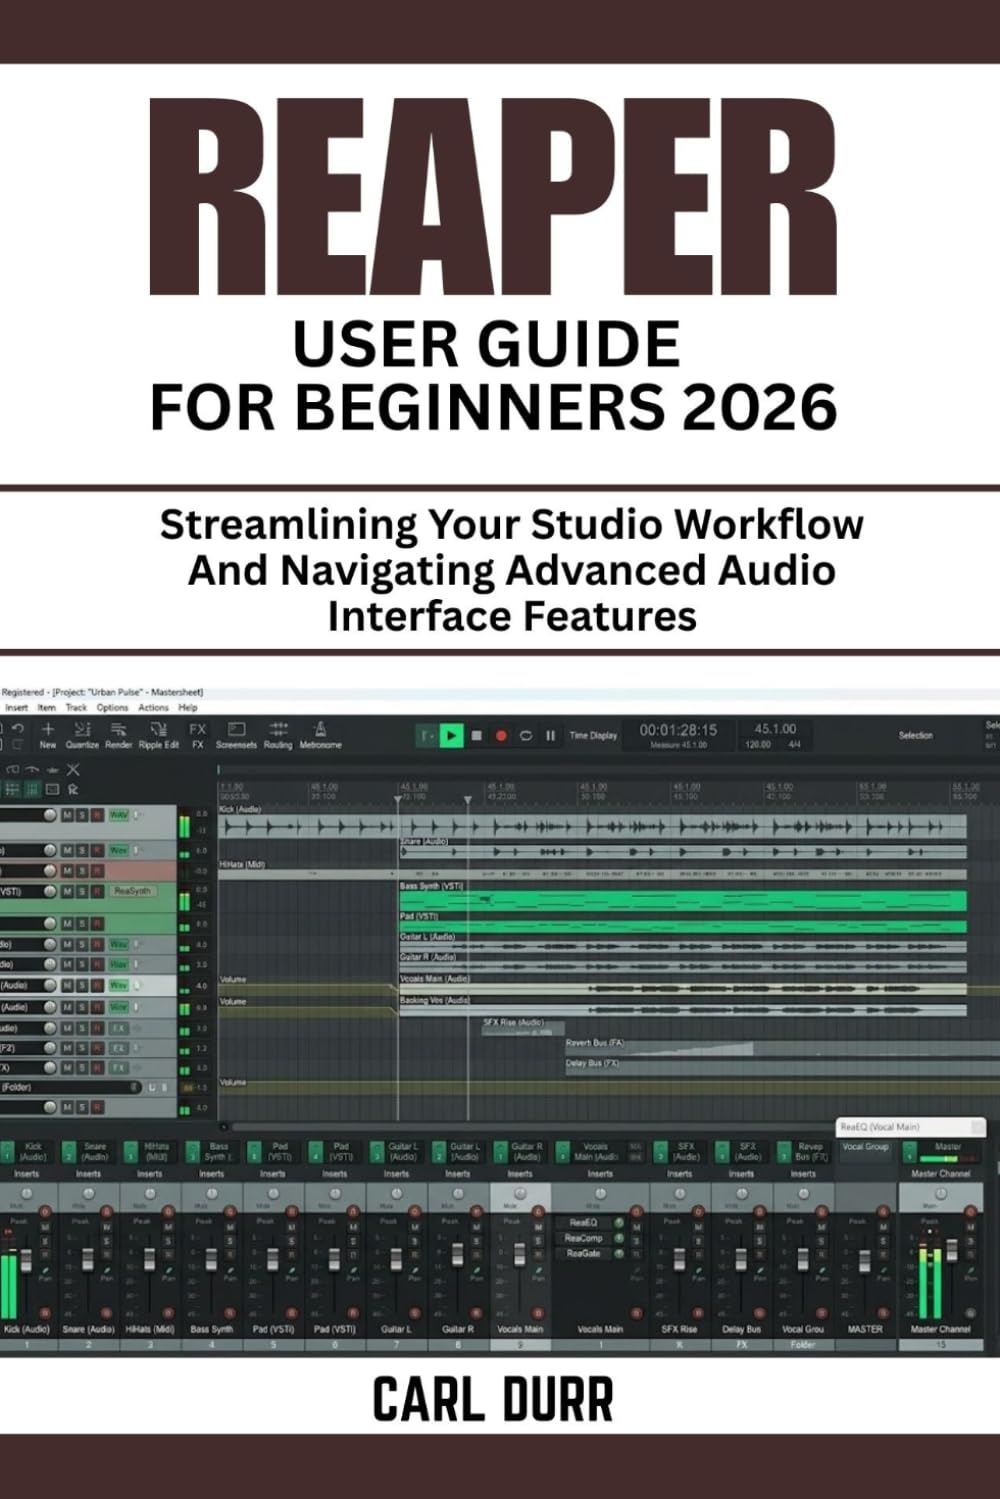
Task: Click the Selection field in transport
Action: (x=915, y=736)
